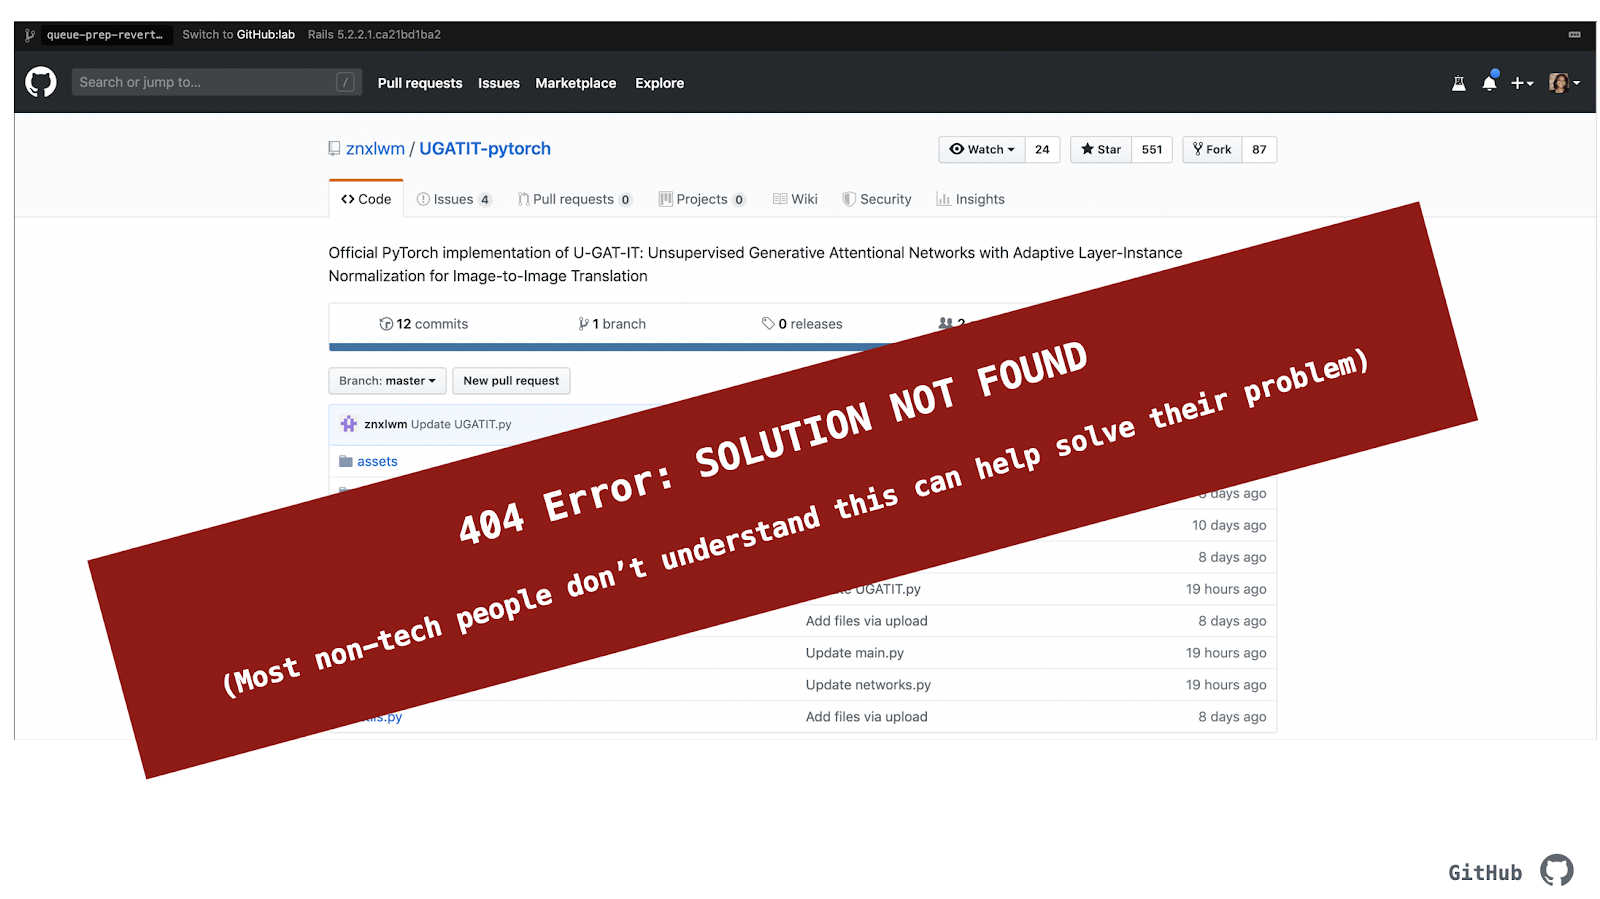The width and height of the screenshot is (1600, 899).
Task: Open the user avatar menu
Action: [1564, 83]
